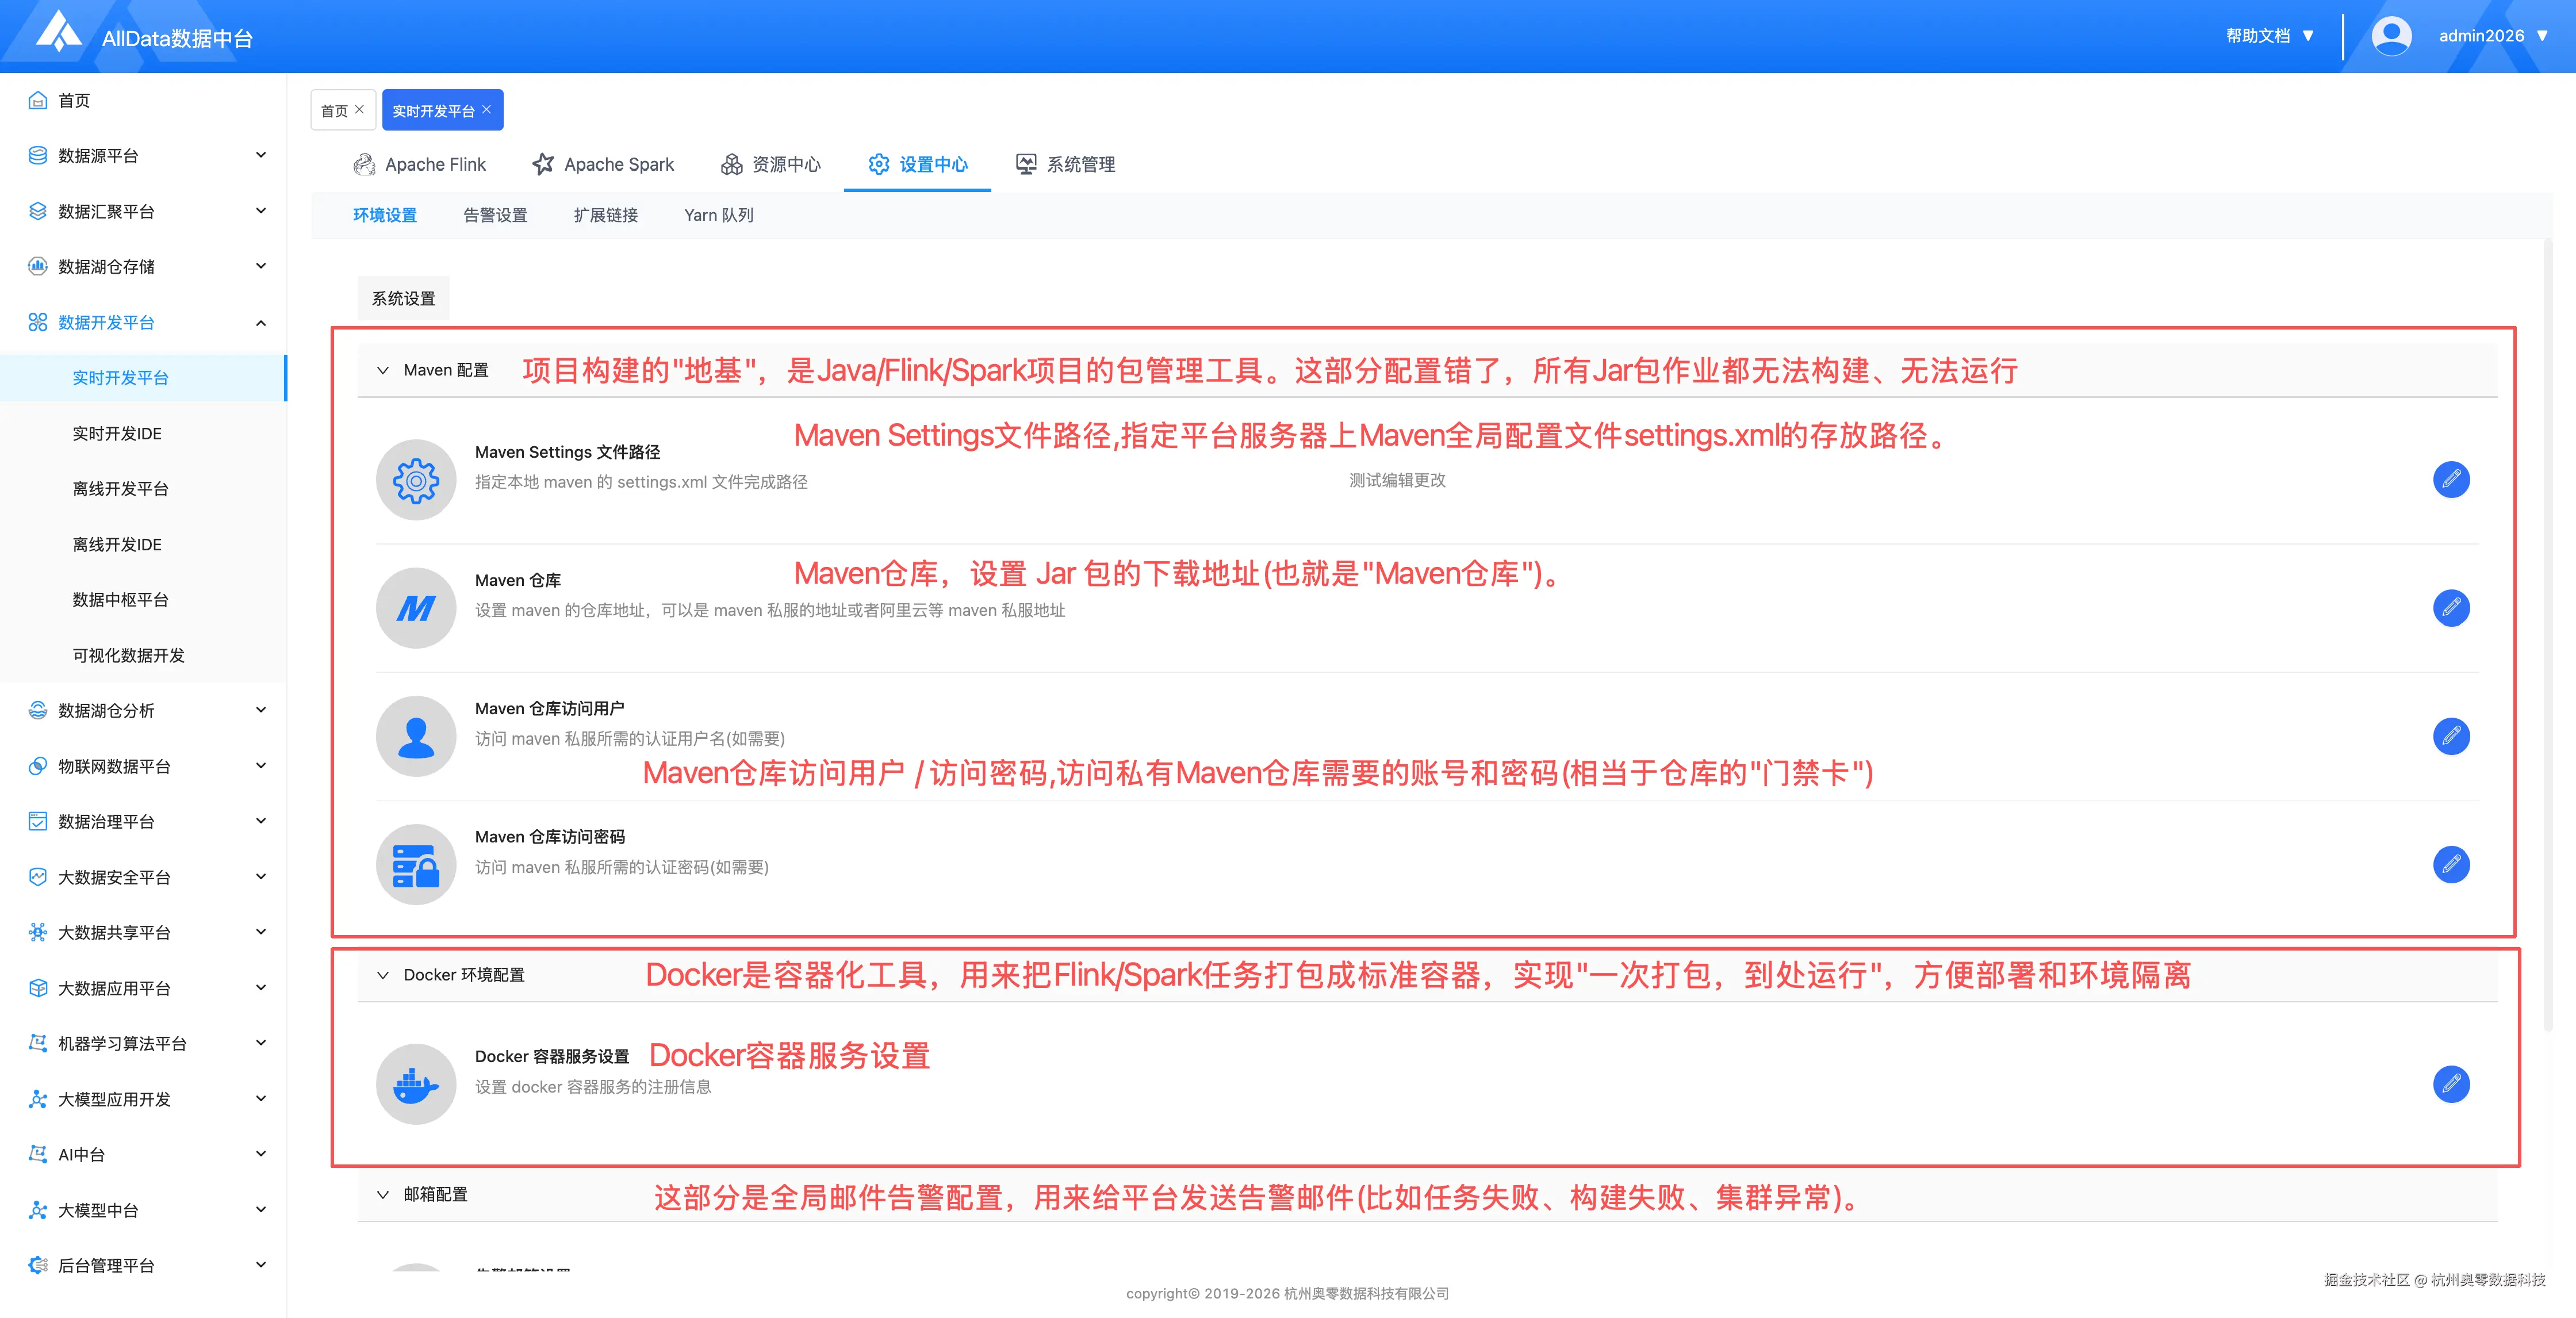Switch to 资源中心 tab
2576x1318 pixels.
[771, 164]
